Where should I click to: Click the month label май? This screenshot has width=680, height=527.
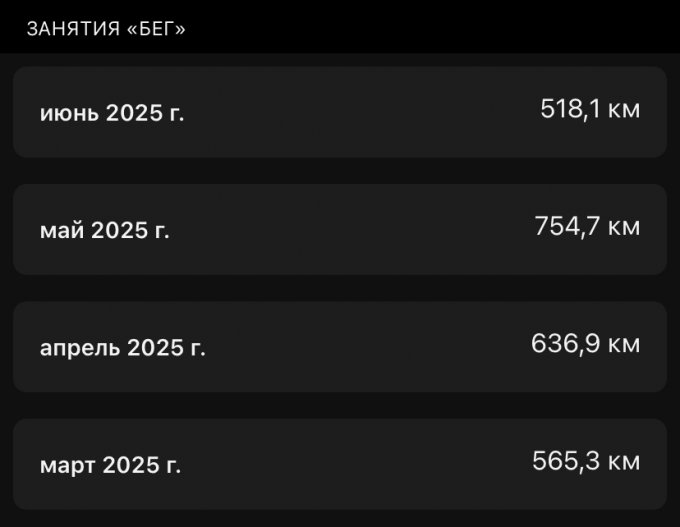coord(62,231)
